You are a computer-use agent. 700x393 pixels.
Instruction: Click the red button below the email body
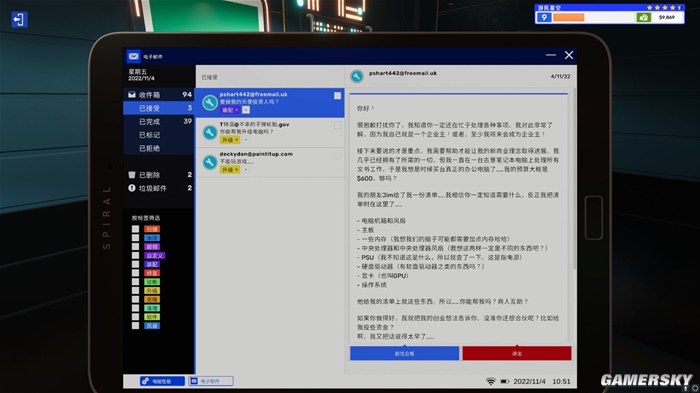pyautogui.click(x=517, y=353)
